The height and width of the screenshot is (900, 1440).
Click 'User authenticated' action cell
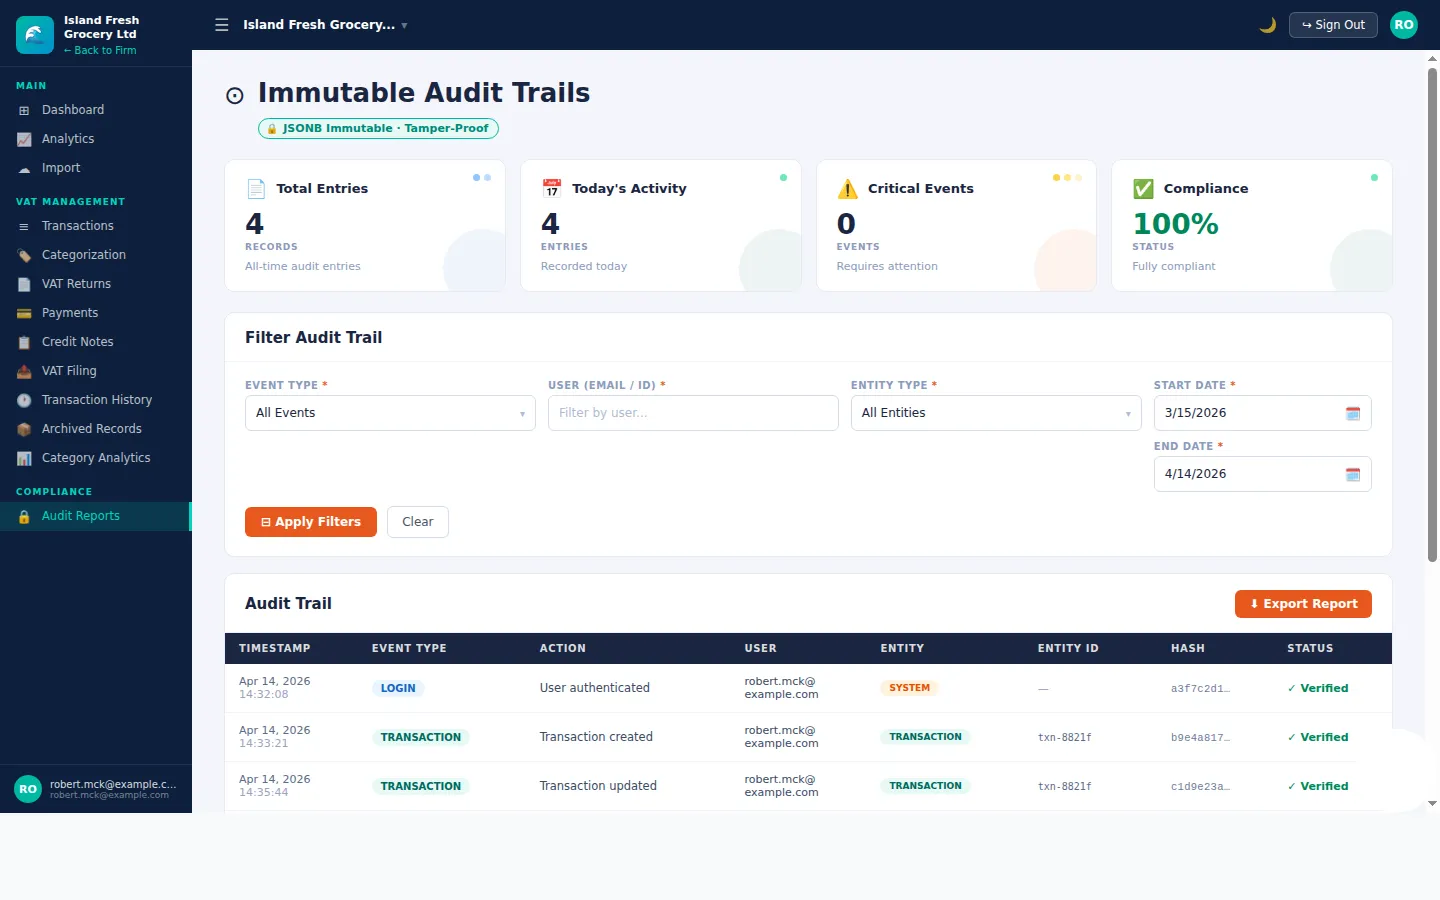coord(594,688)
